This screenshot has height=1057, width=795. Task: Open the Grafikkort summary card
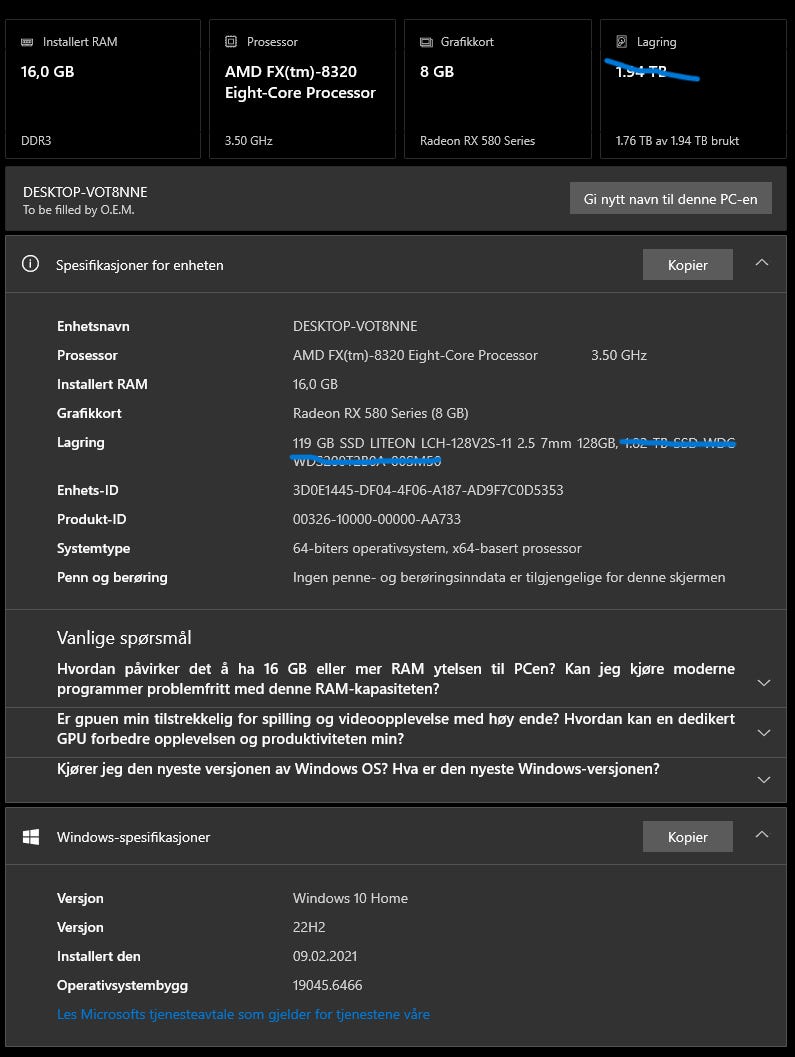[498, 89]
